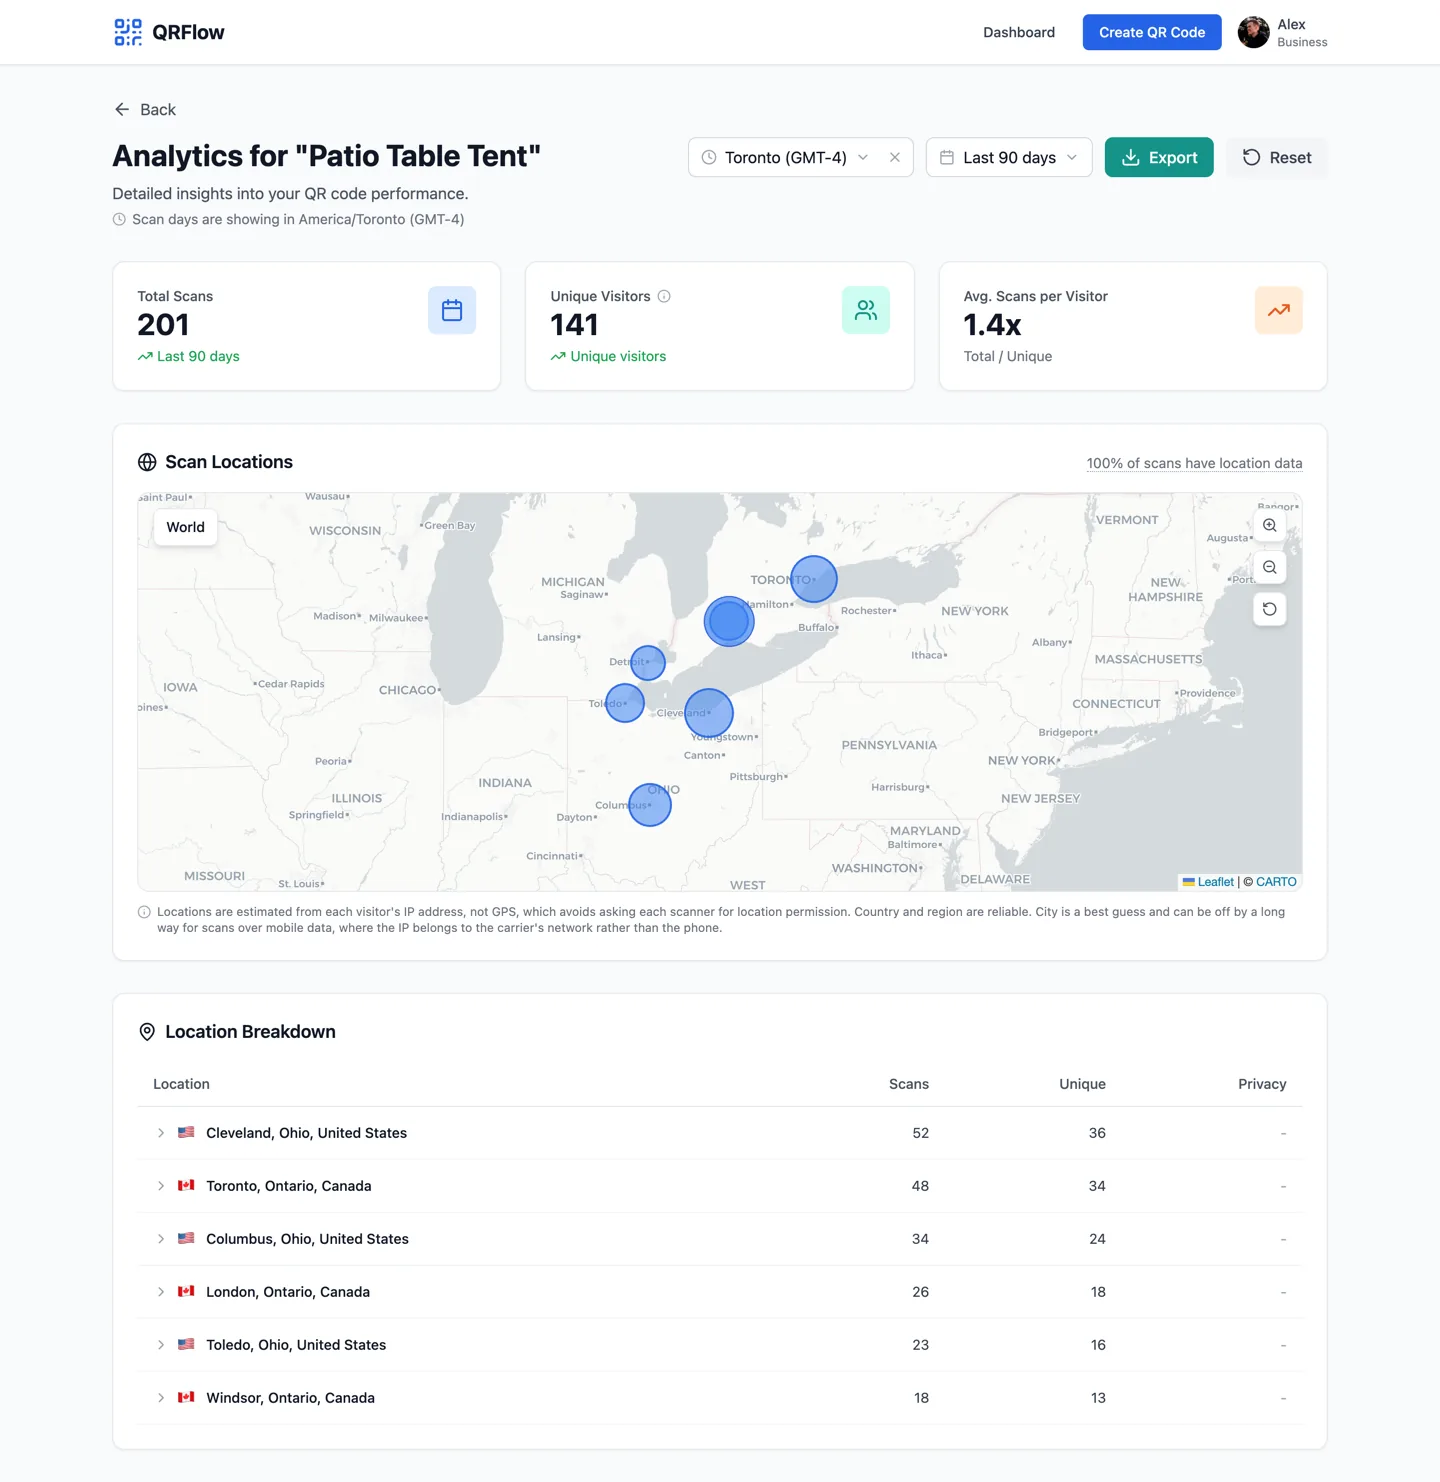Go to Dashboard in top navigation
Image resolution: width=1440 pixels, height=1482 pixels.
(x=1019, y=32)
